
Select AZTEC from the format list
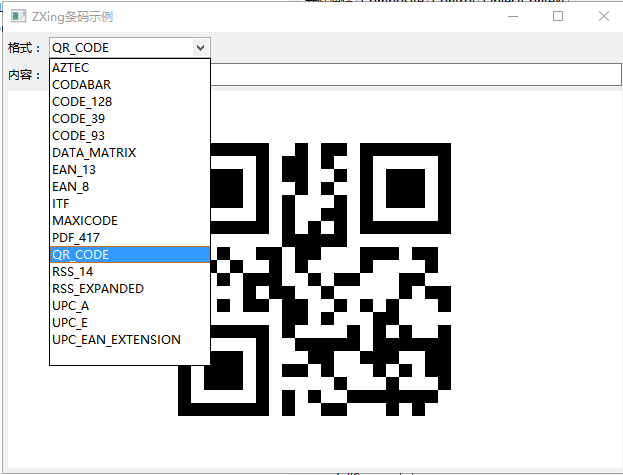click(130, 68)
